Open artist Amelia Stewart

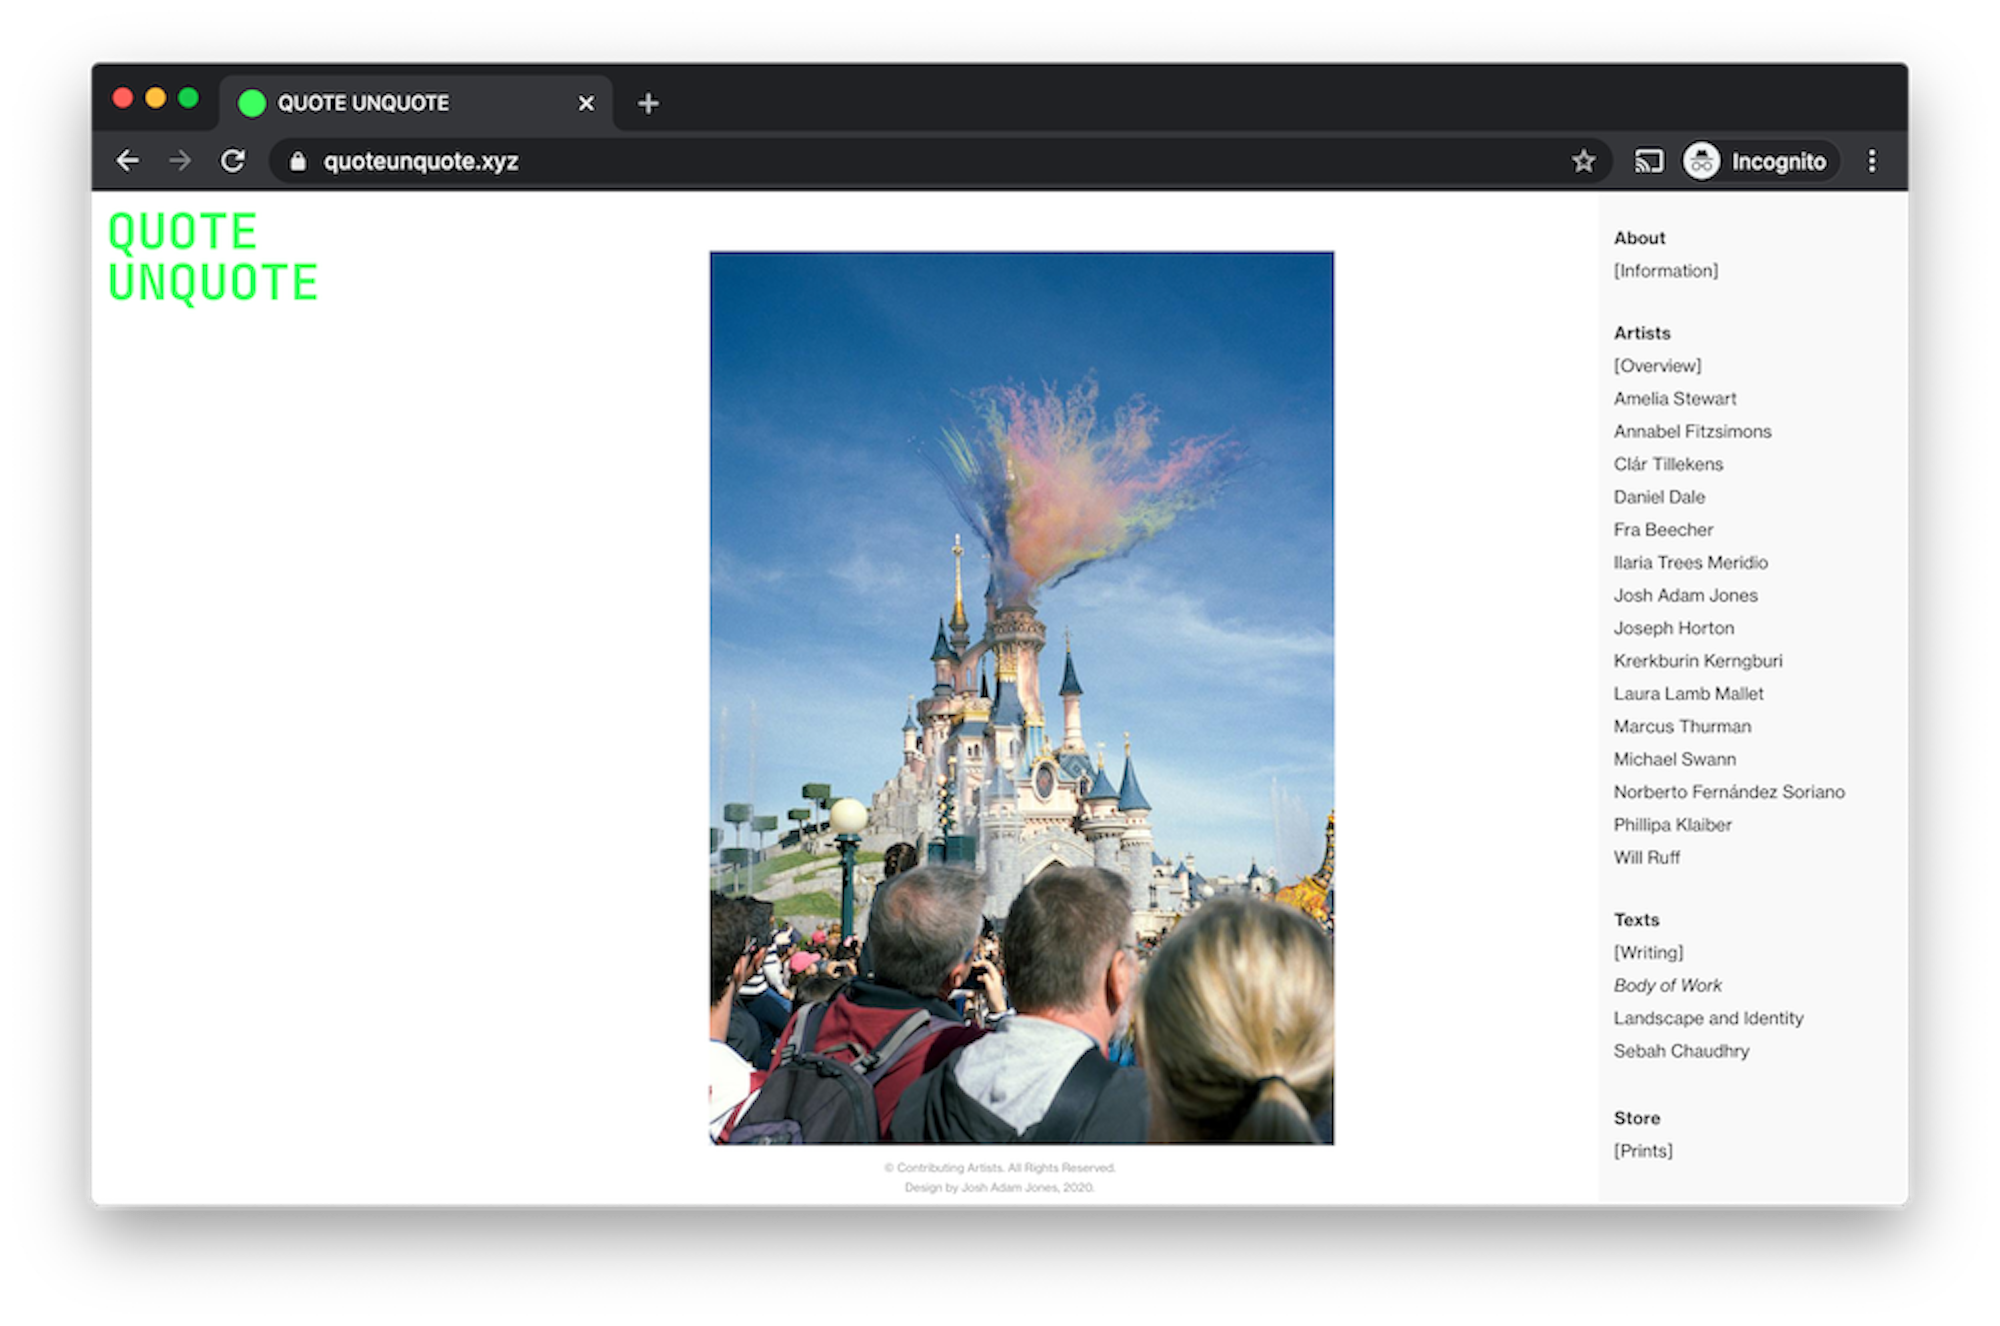click(1674, 398)
